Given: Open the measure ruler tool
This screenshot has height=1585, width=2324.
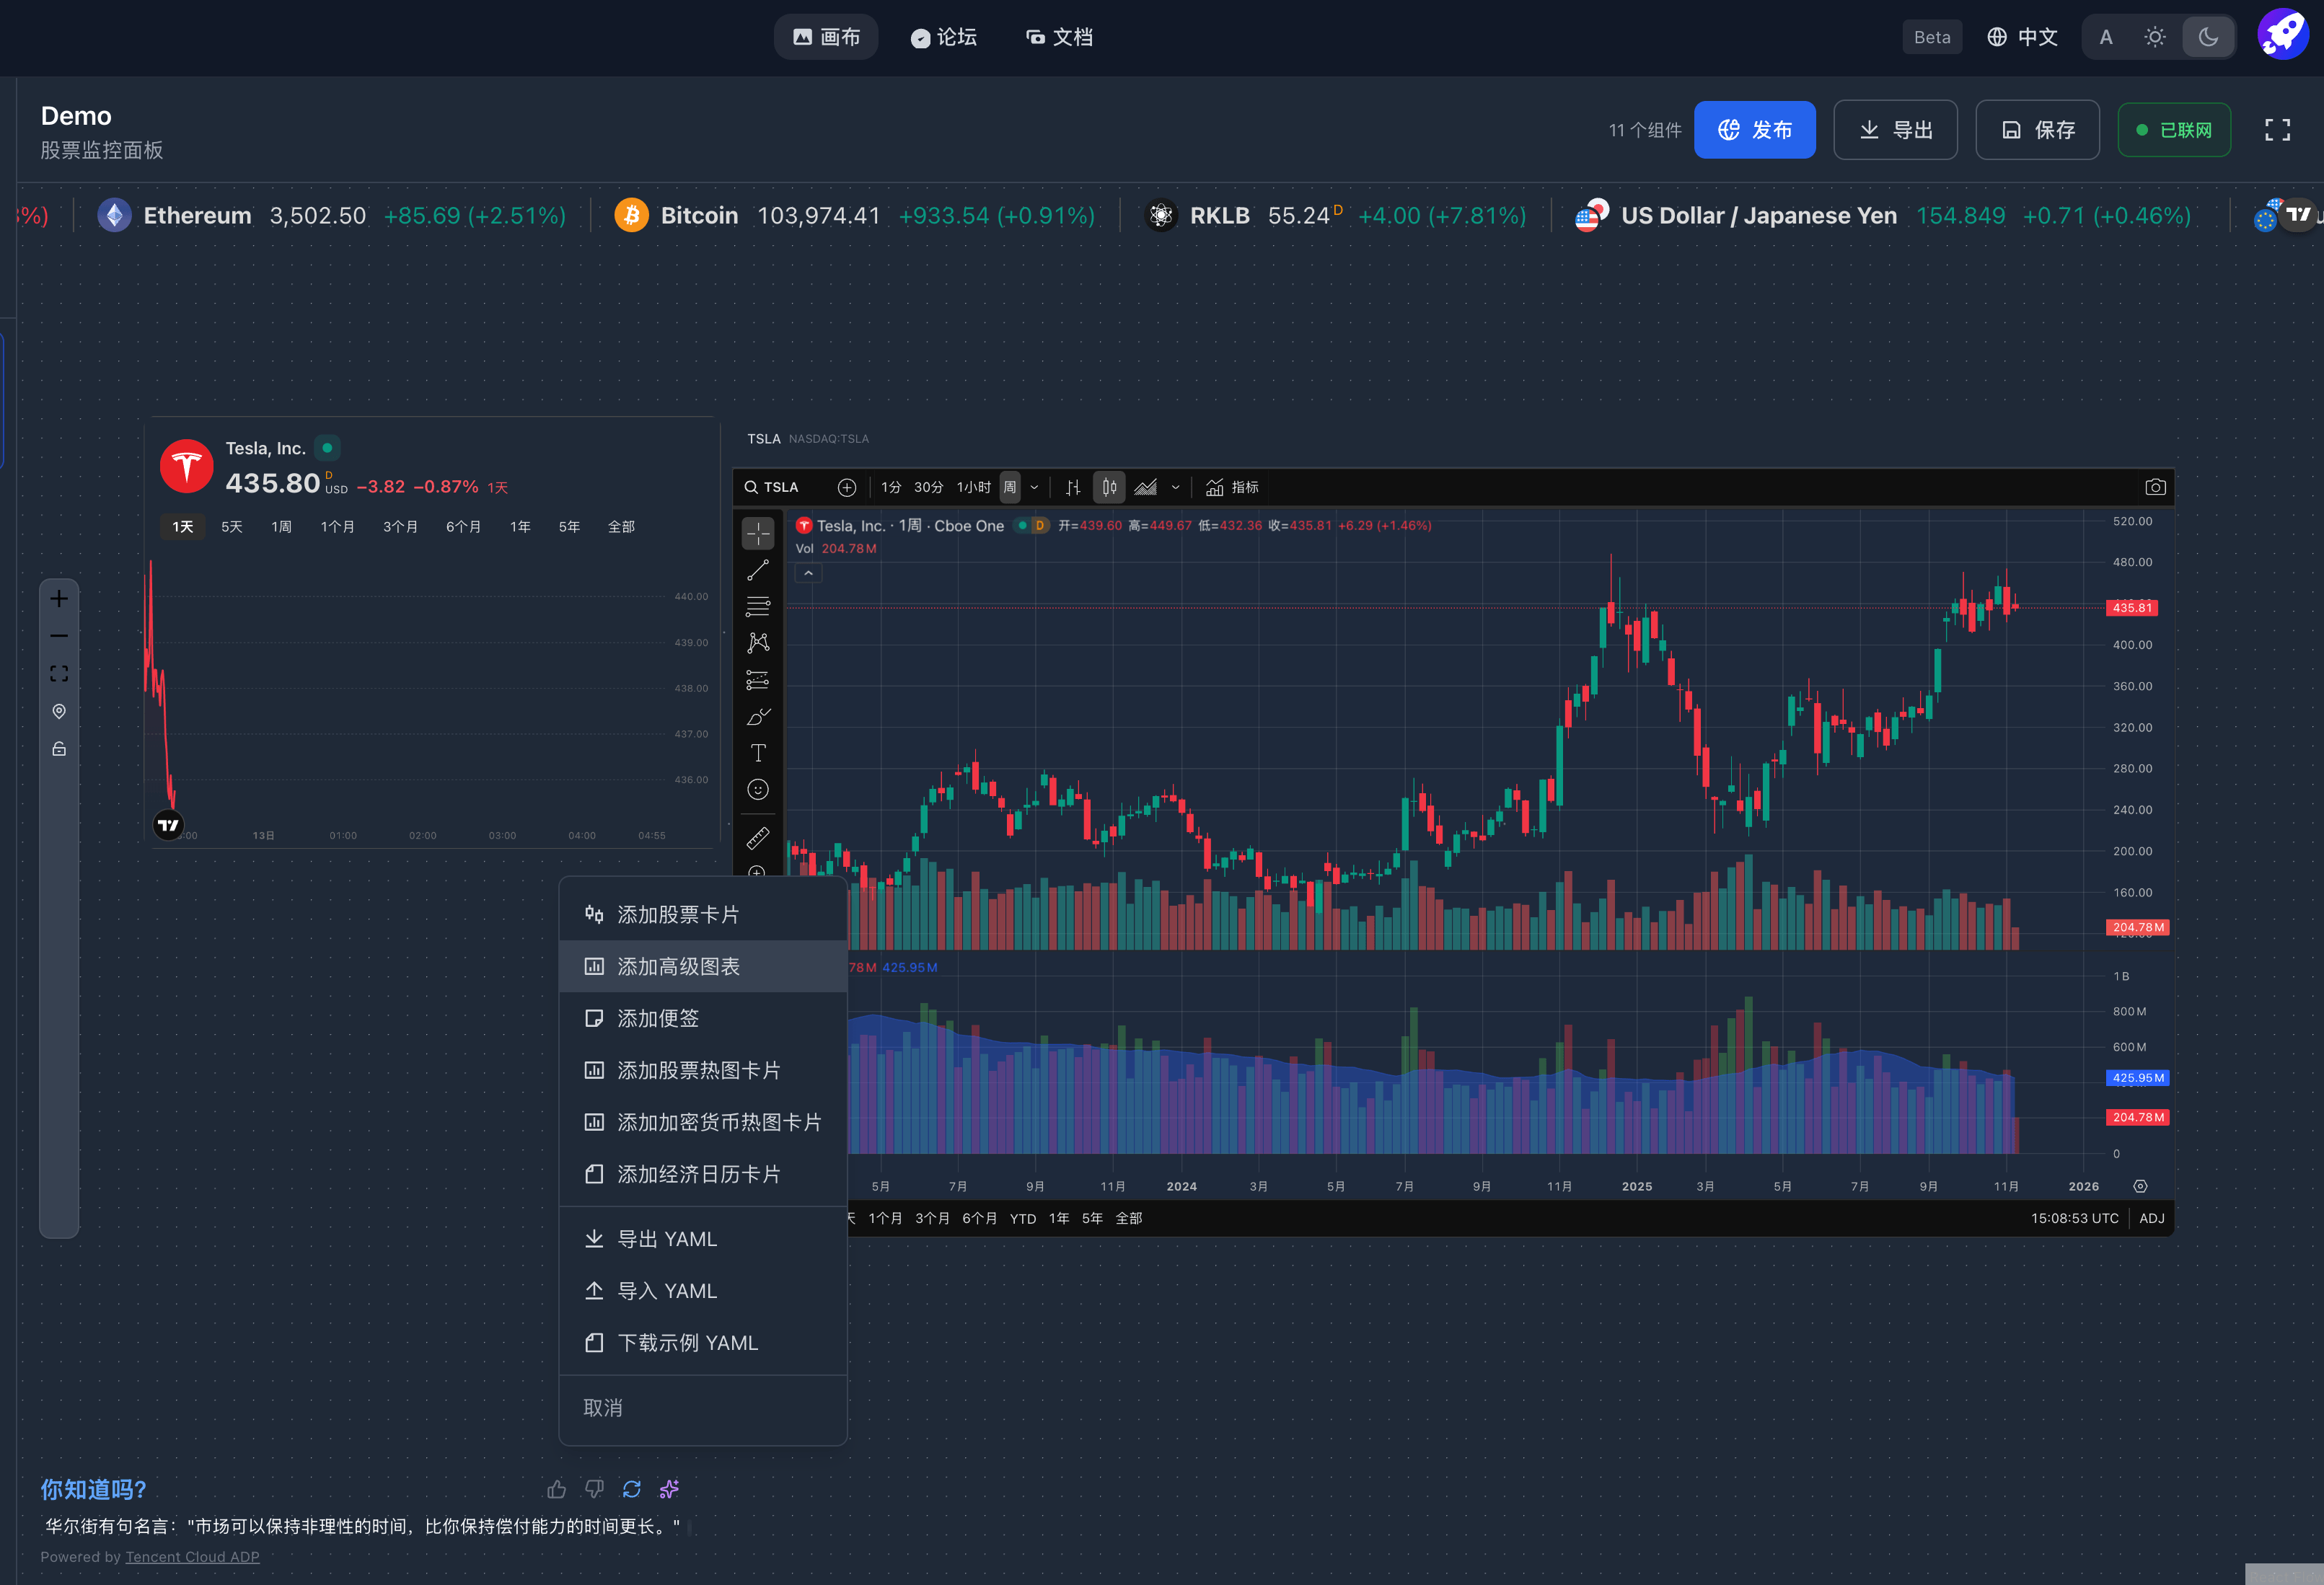Looking at the screenshot, I should coord(758,838).
